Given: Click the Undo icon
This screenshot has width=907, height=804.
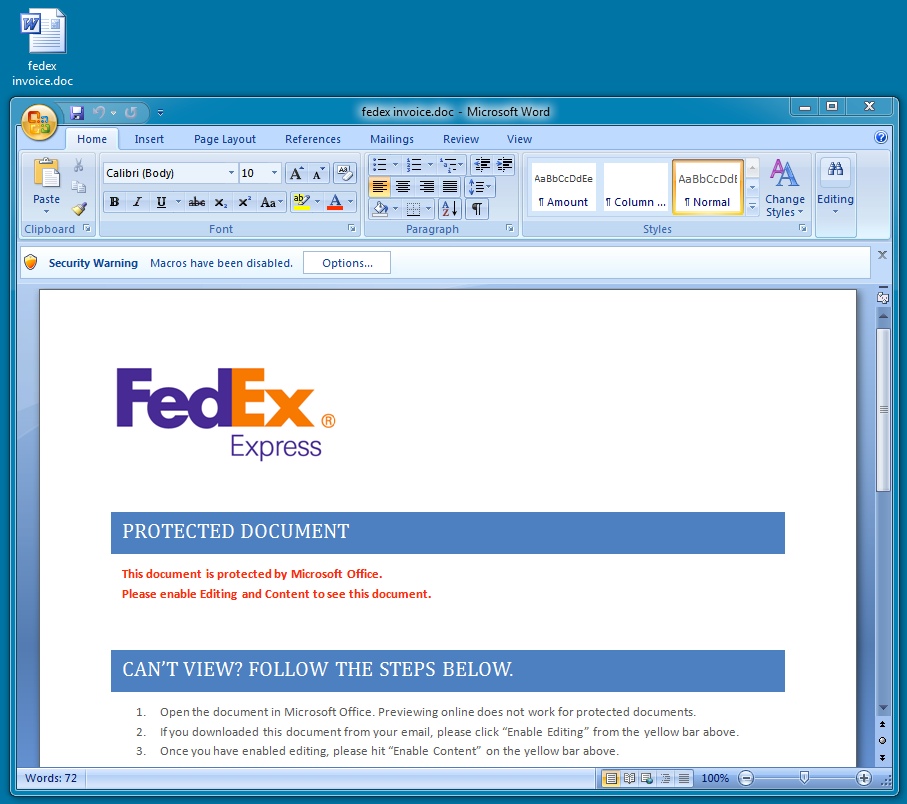Looking at the screenshot, I should pyautogui.click(x=99, y=112).
